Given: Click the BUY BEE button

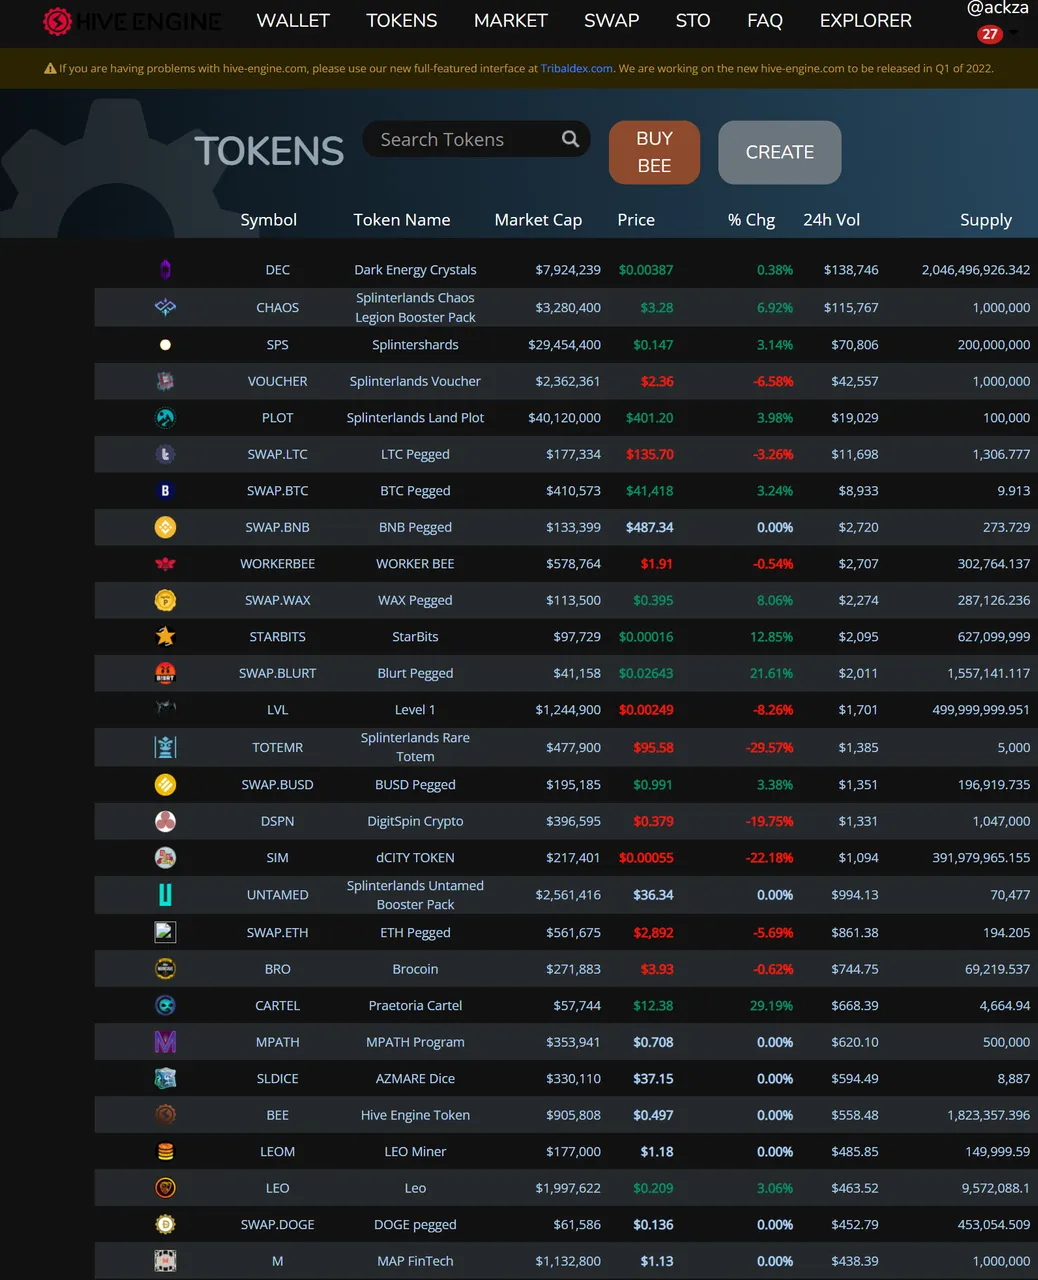Looking at the screenshot, I should [654, 152].
